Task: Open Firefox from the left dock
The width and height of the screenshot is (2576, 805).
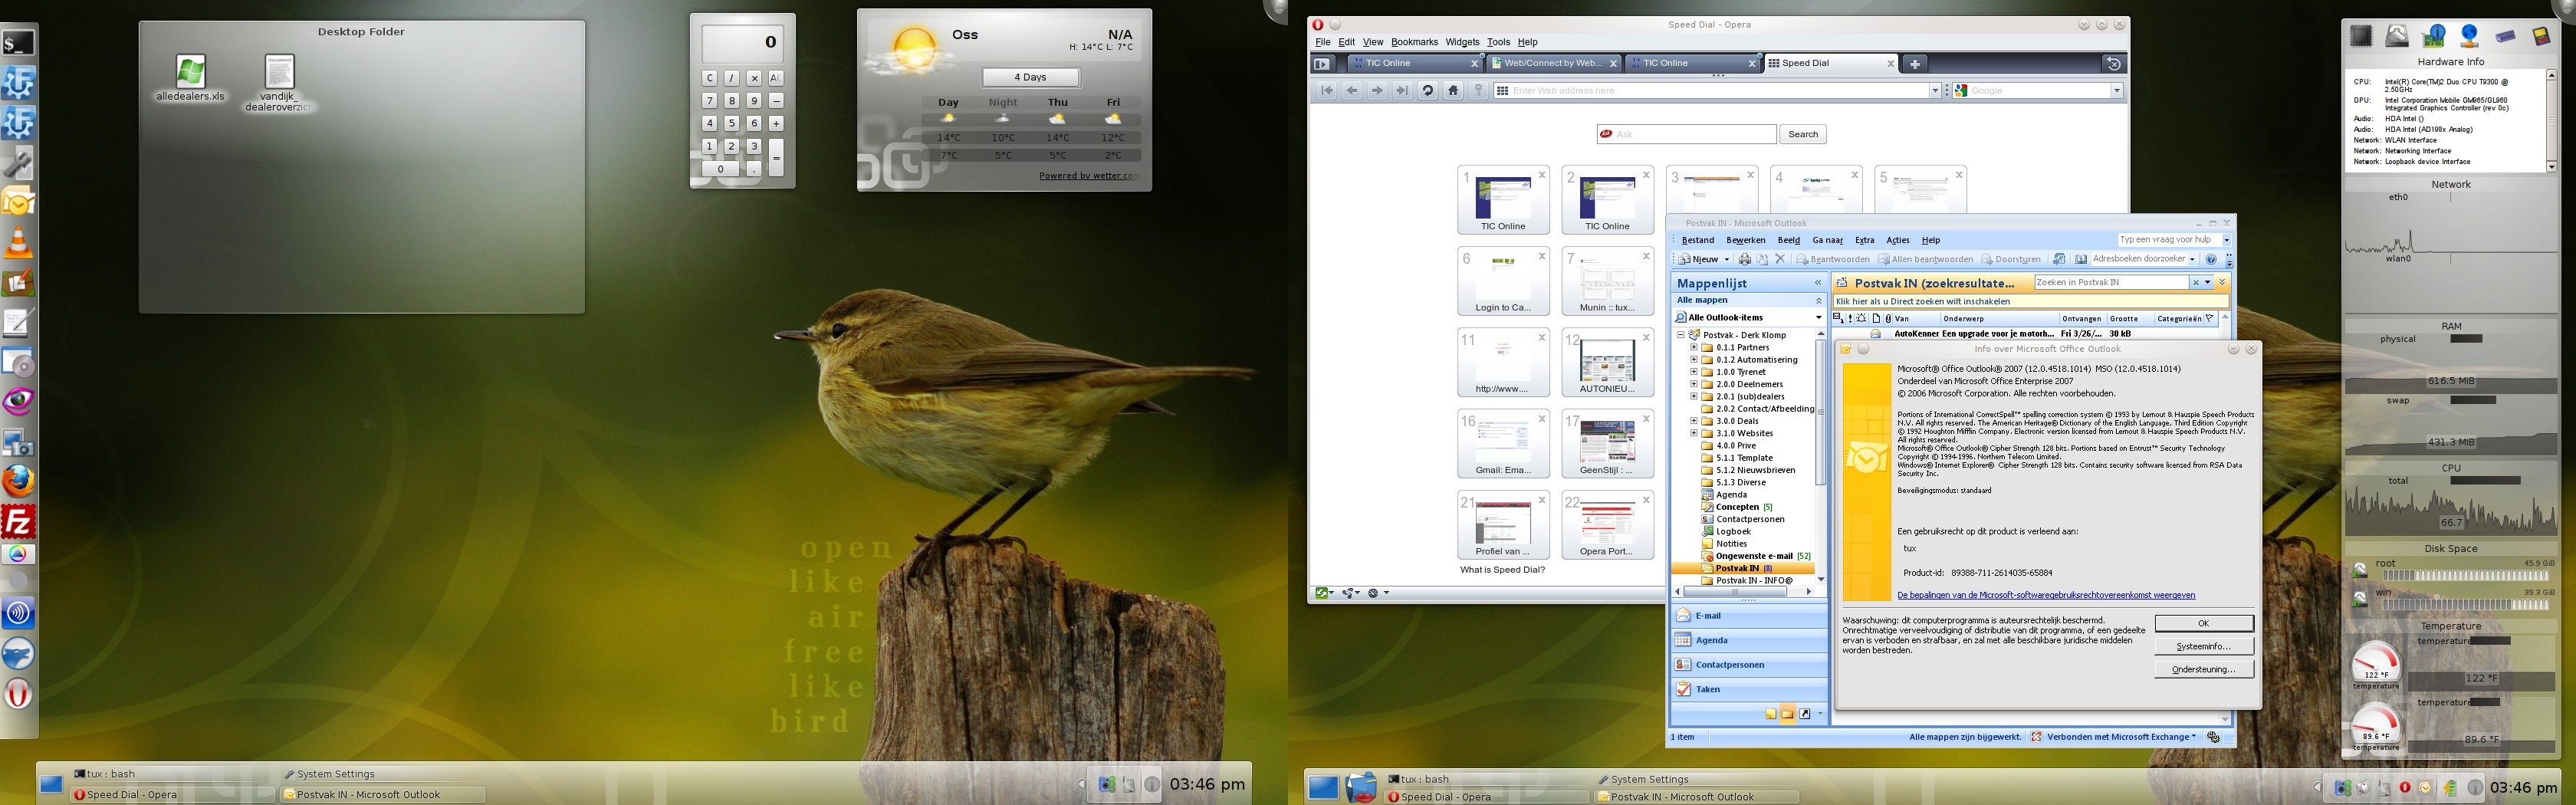Action: 19,481
